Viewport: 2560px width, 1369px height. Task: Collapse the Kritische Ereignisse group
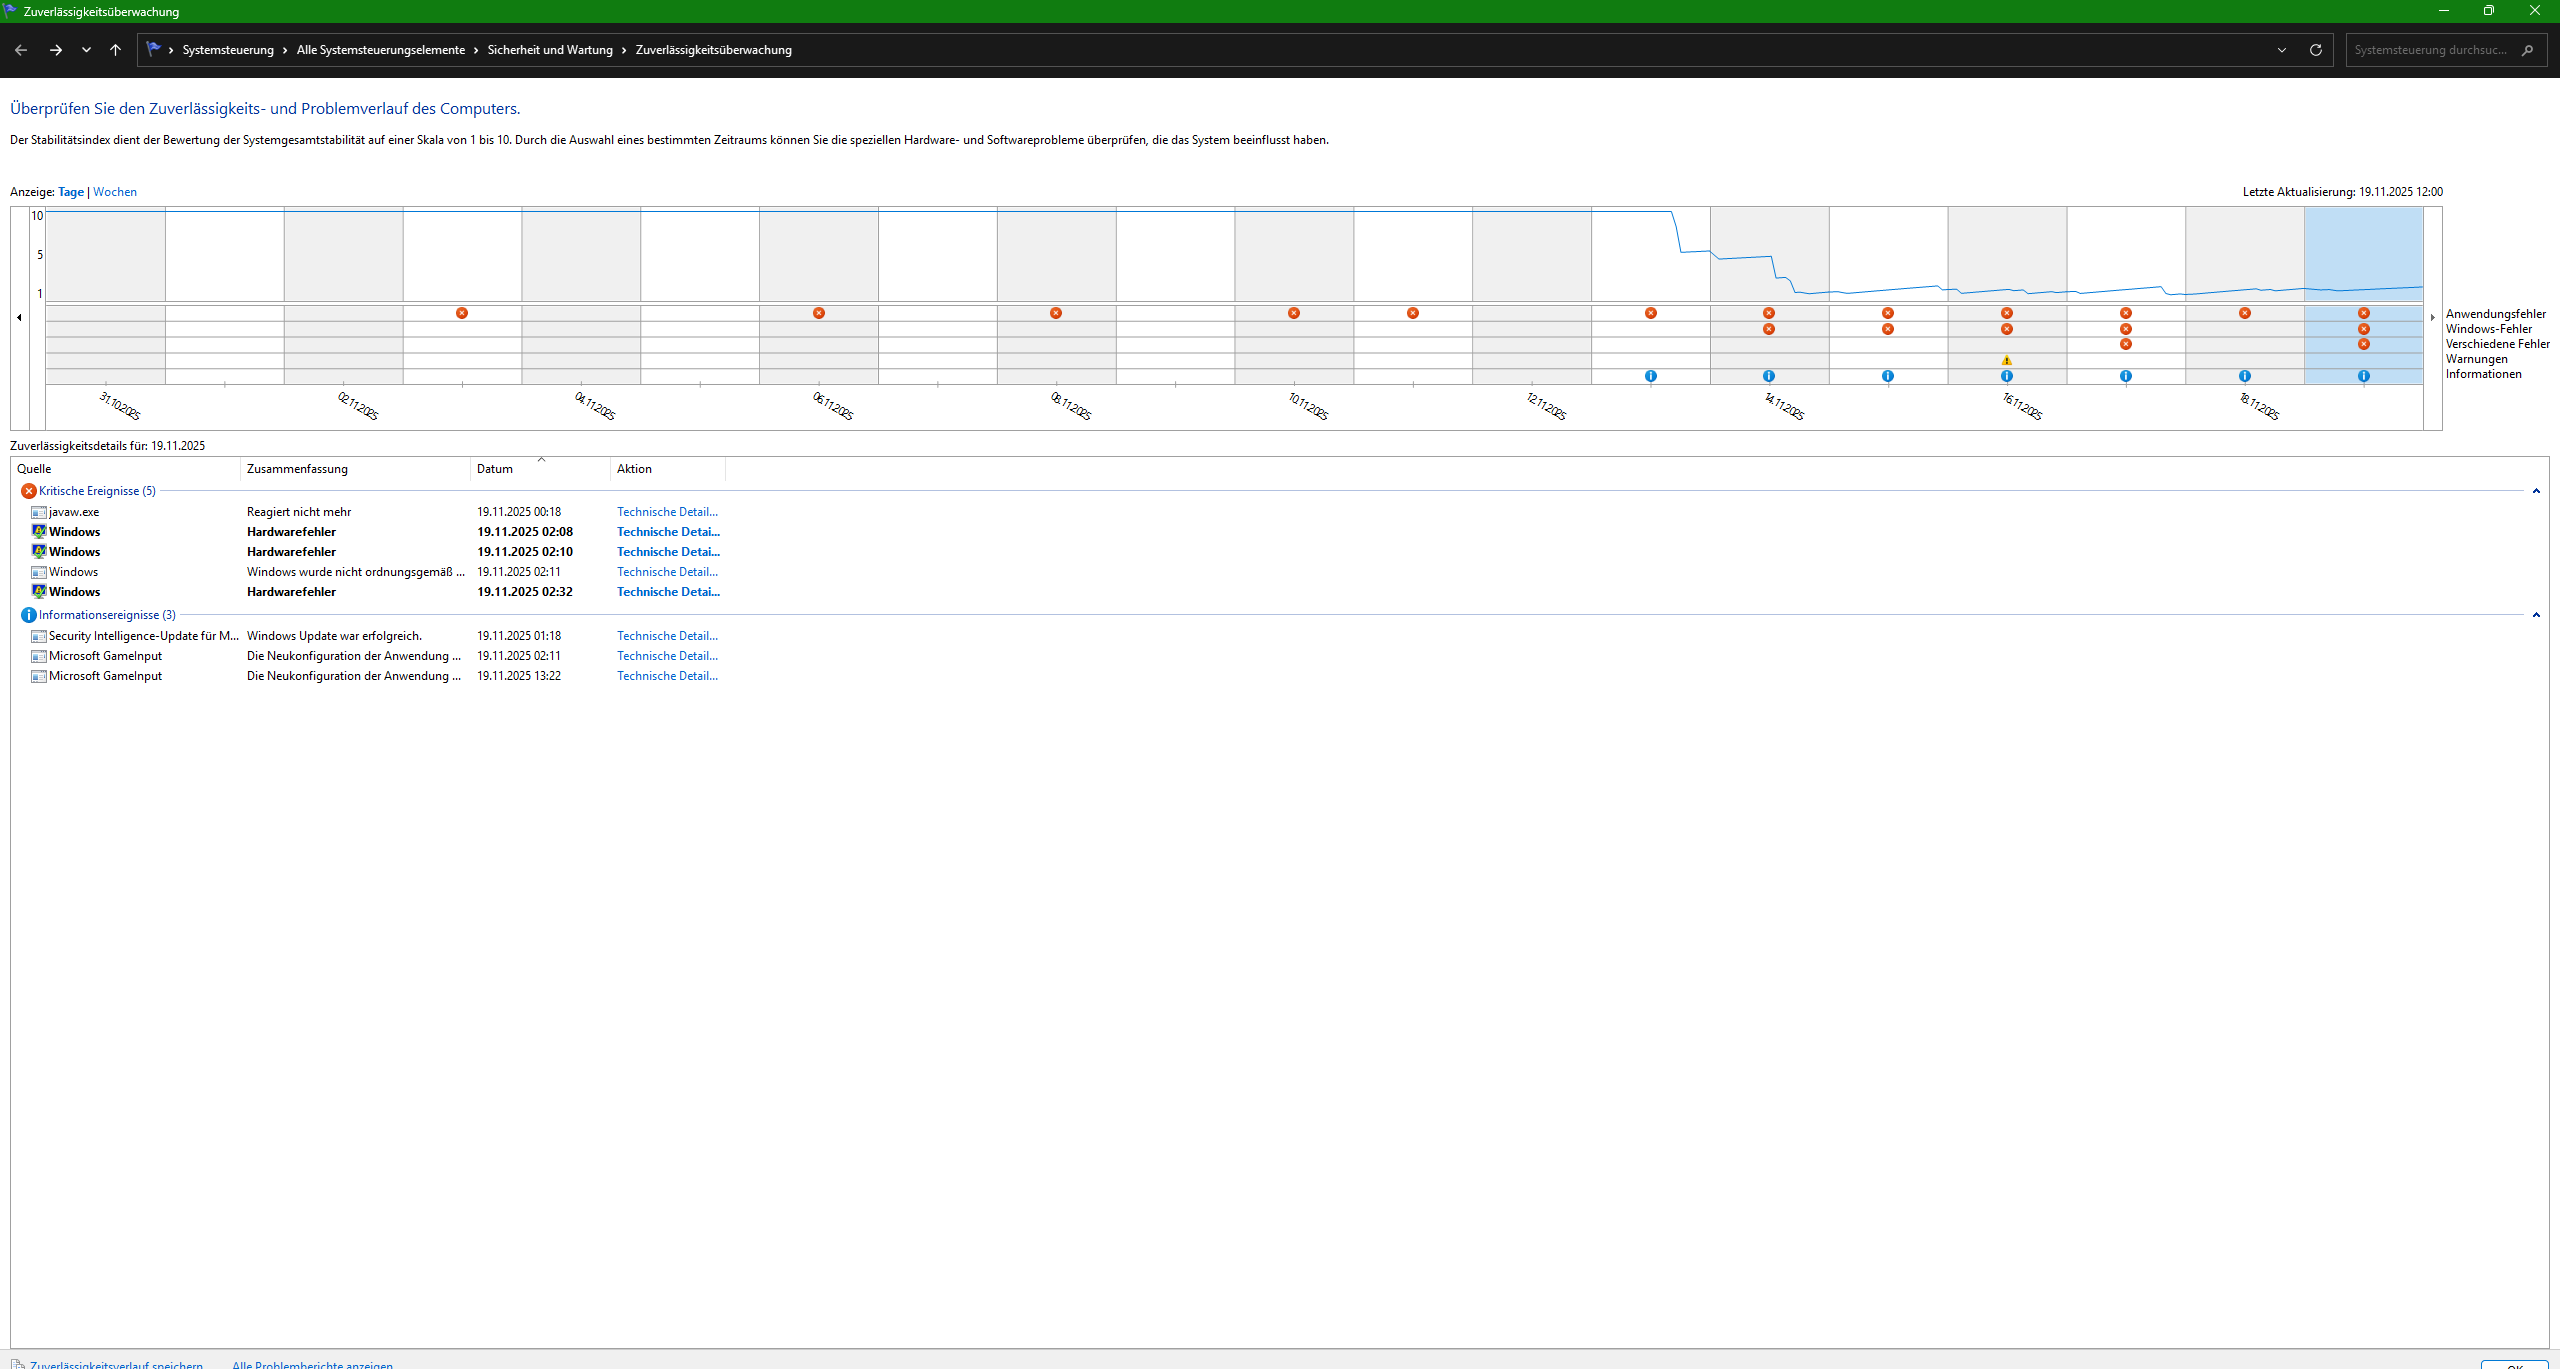pyautogui.click(x=2535, y=491)
